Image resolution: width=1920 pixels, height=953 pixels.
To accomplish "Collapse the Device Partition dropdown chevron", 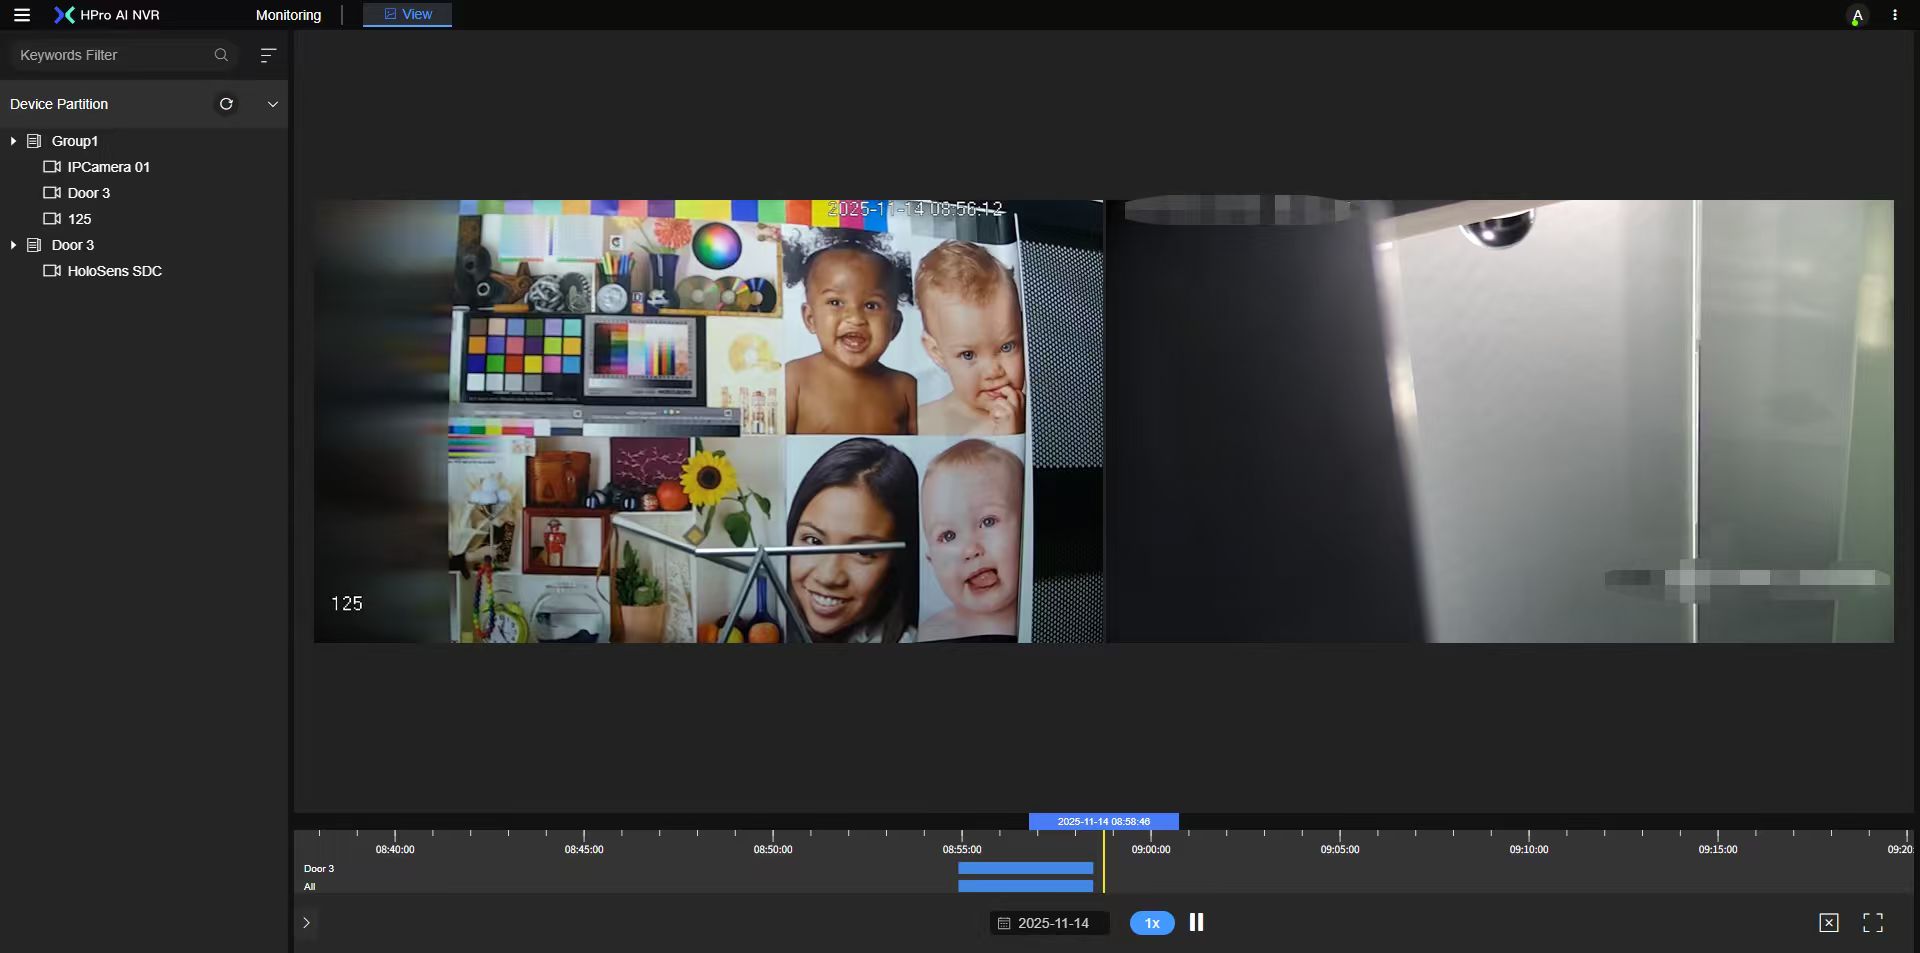I will [272, 104].
